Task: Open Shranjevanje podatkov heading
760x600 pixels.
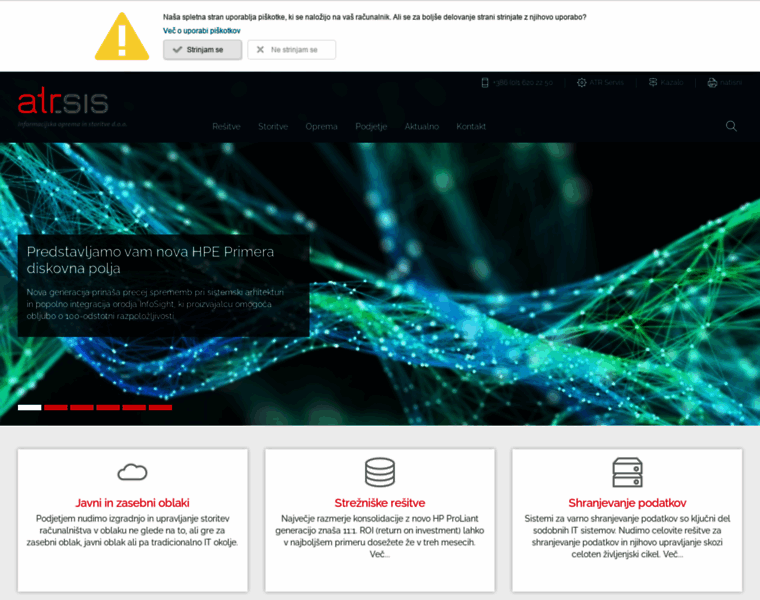Action: [x=628, y=503]
